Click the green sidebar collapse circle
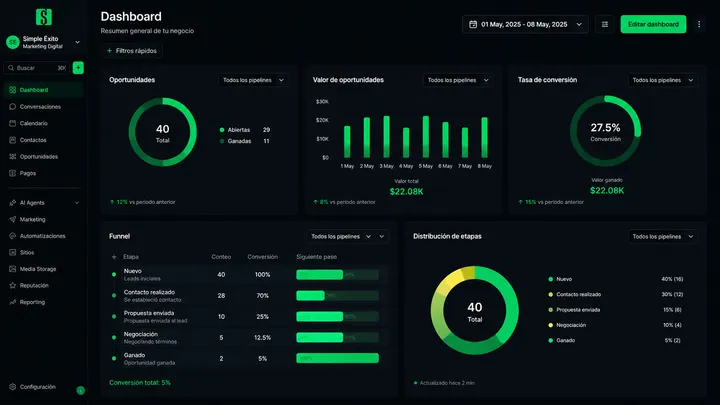The width and height of the screenshot is (720, 405). [x=80, y=391]
